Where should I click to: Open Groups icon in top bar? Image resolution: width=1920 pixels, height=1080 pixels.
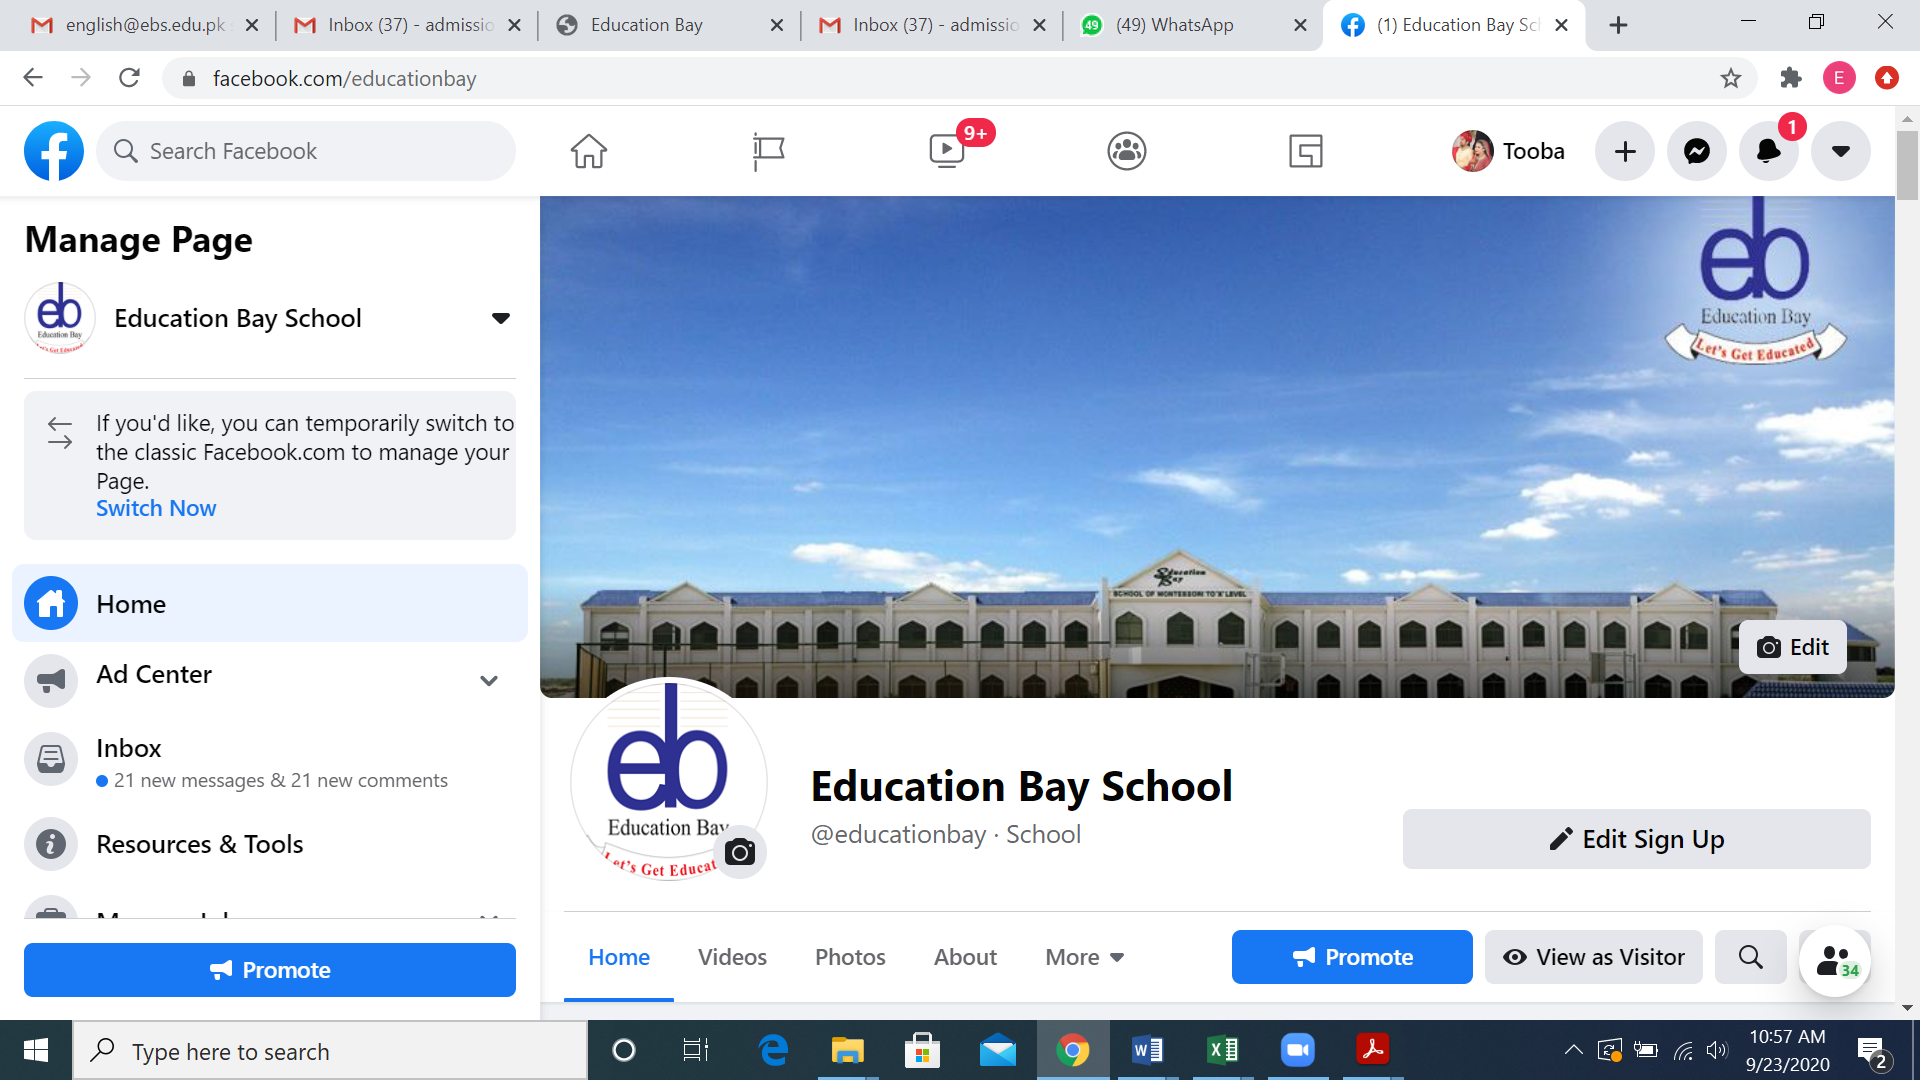tap(1127, 151)
